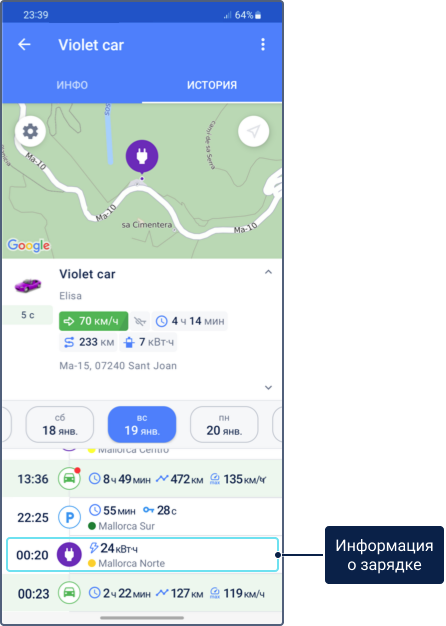Open the three-dot overflow menu
The width and height of the screenshot is (446, 626).
click(263, 44)
